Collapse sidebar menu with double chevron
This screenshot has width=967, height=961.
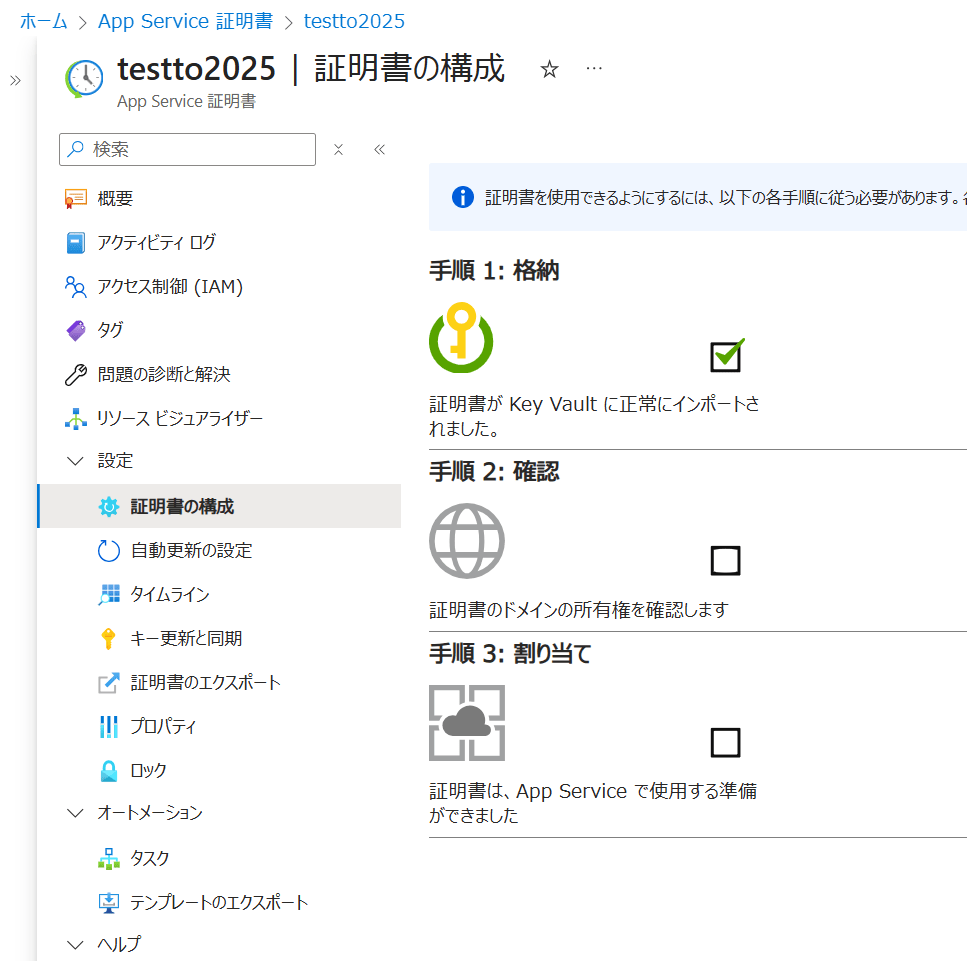pos(379,150)
